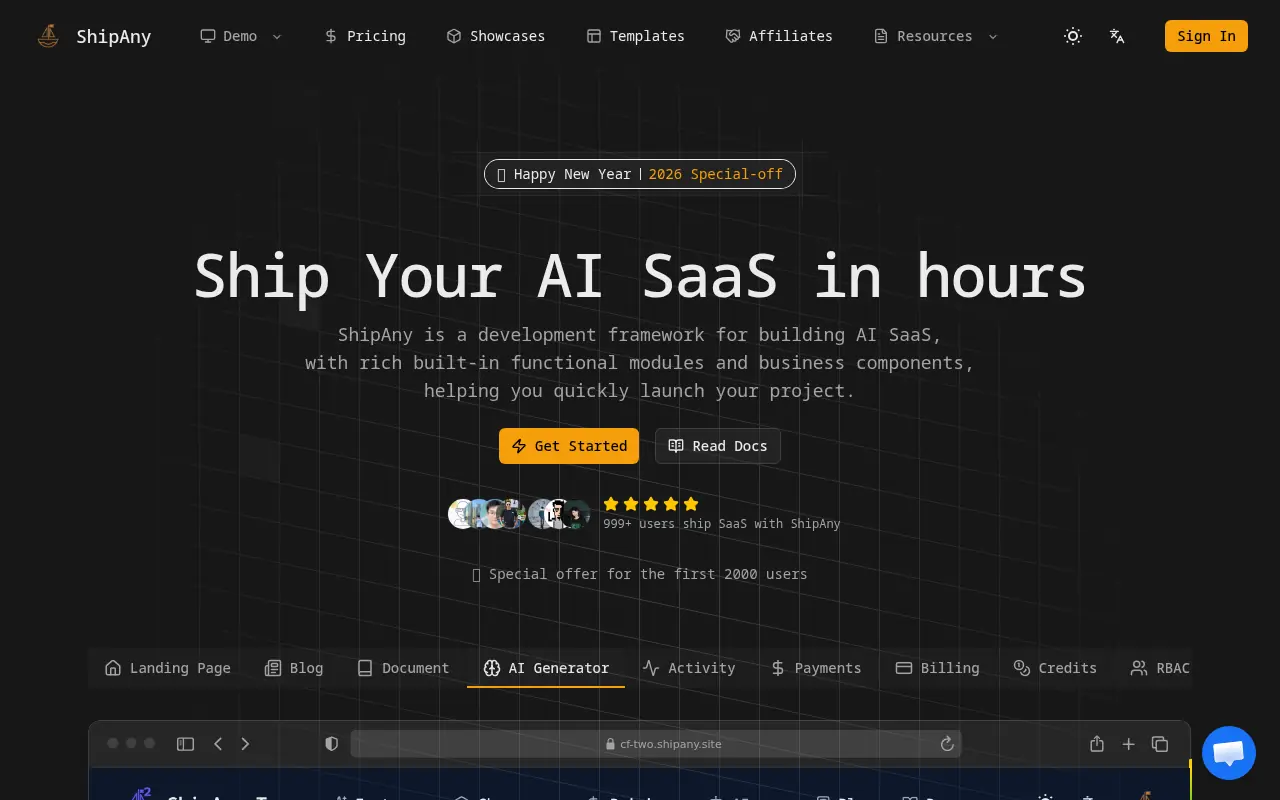Expand the Resources dropdown
Screen dimensions: 1280x800
coord(934,36)
